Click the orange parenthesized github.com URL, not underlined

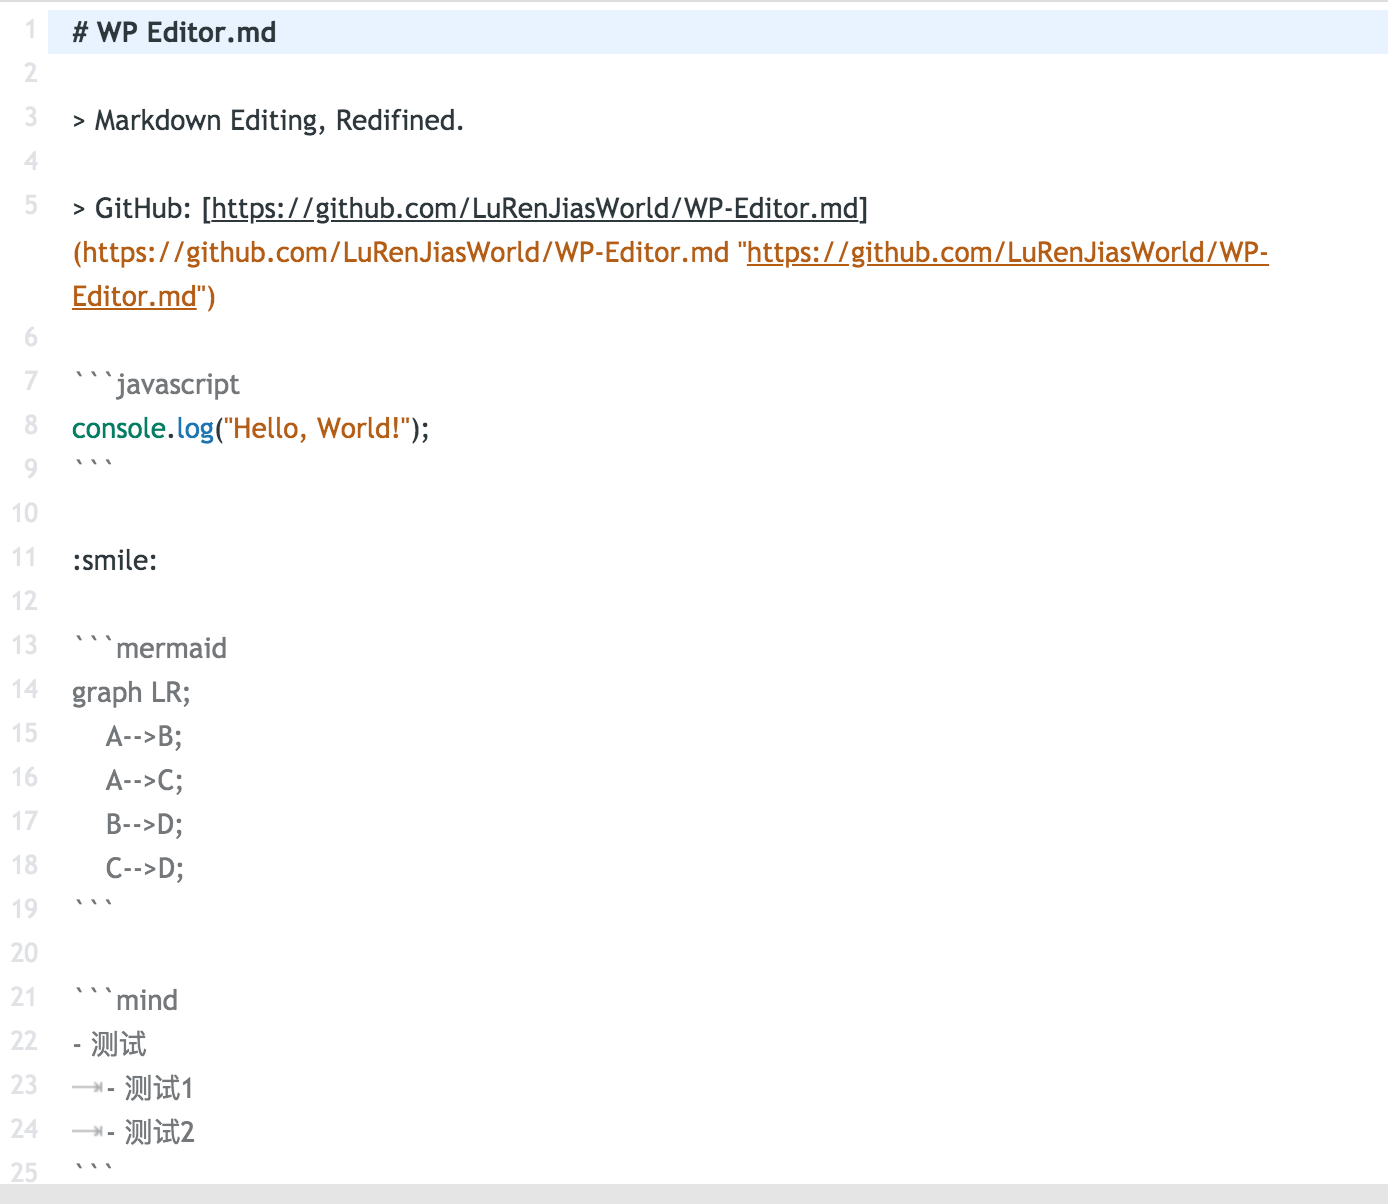(x=401, y=252)
